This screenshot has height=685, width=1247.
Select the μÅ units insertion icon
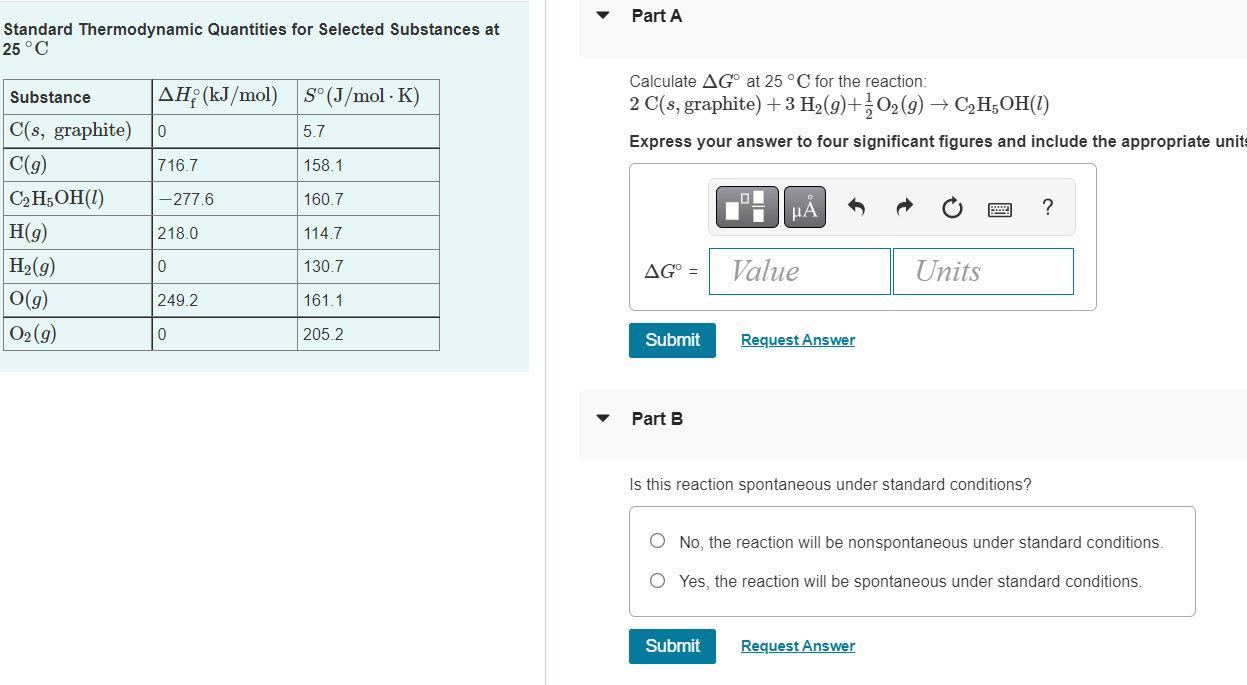pos(805,206)
